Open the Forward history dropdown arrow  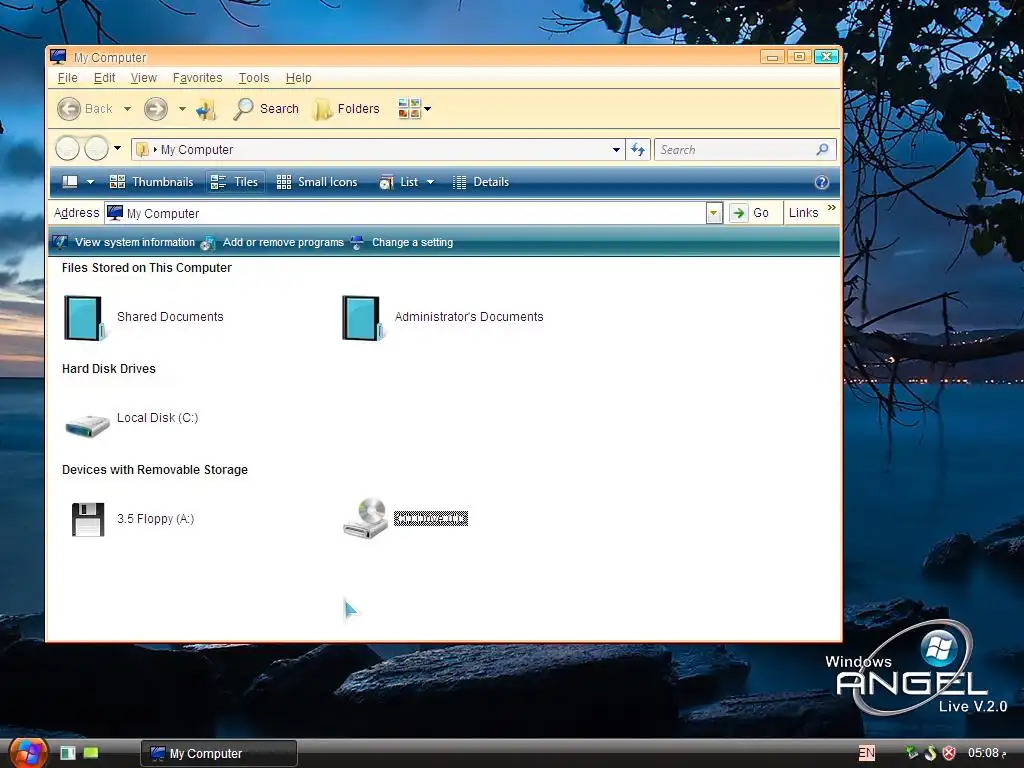pos(182,109)
